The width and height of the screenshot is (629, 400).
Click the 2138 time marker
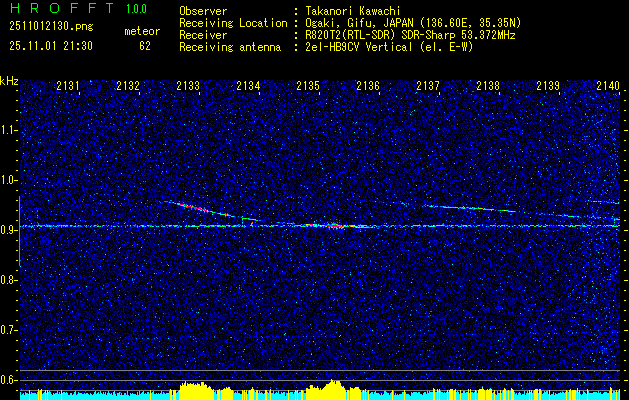488,85
